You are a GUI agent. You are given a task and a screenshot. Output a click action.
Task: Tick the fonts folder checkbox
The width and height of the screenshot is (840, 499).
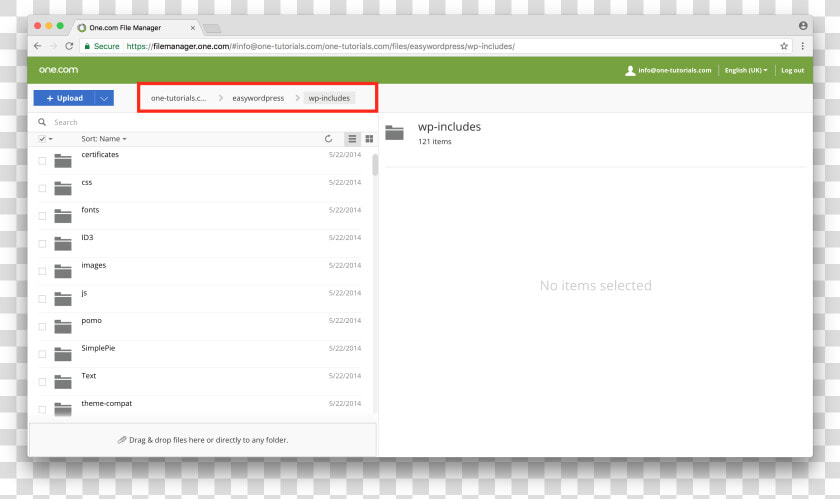tap(42, 216)
